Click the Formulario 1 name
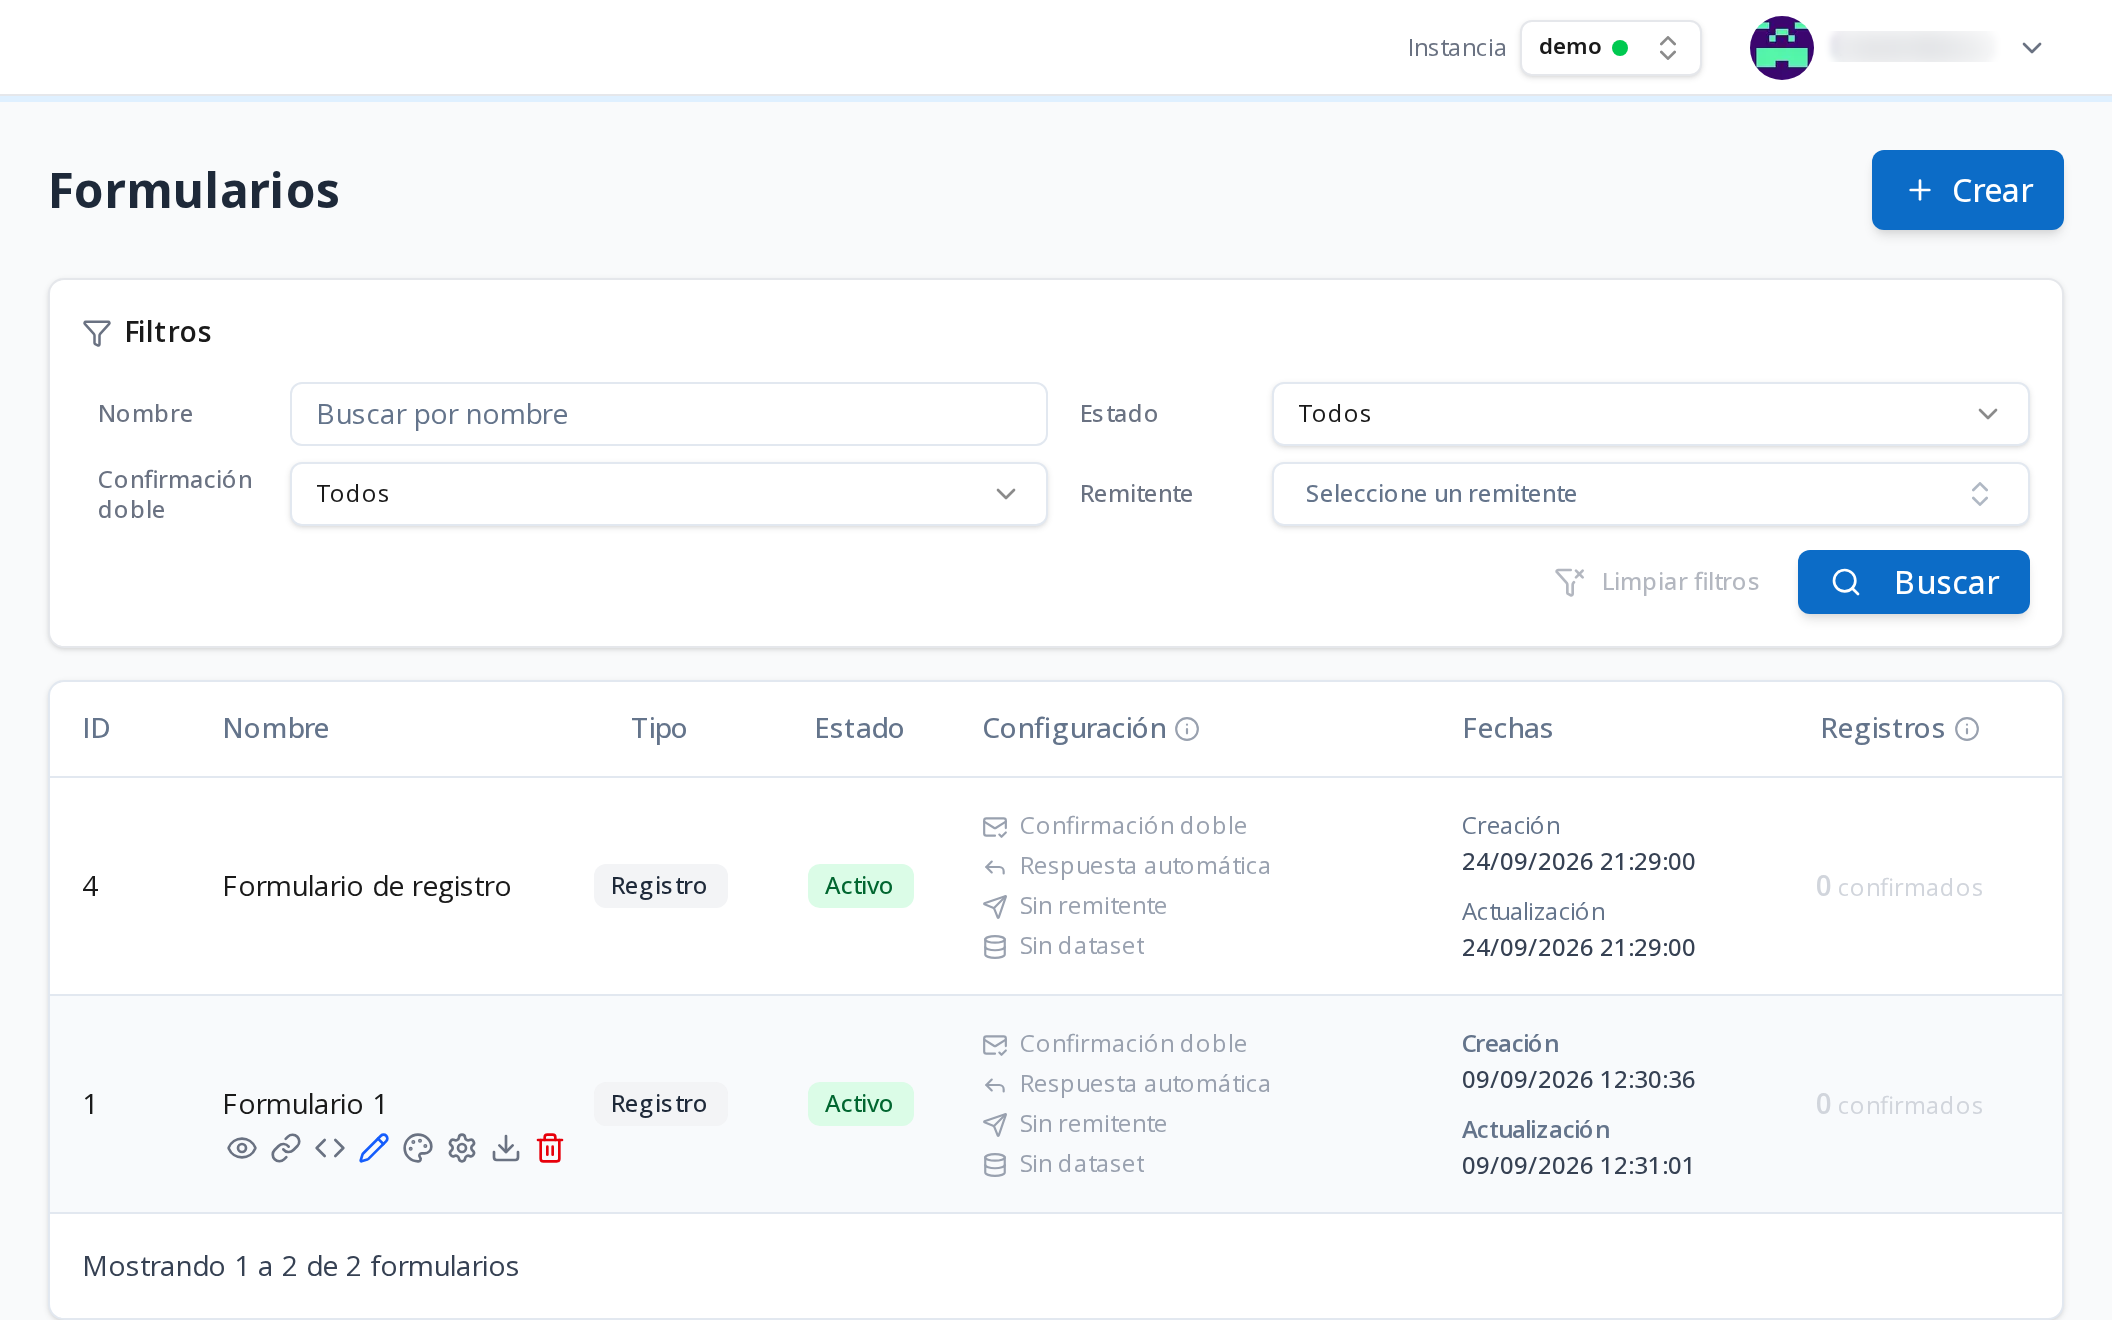Image resolution: width=2112 pixels, height=1320 pixels. pos(304,1104)
